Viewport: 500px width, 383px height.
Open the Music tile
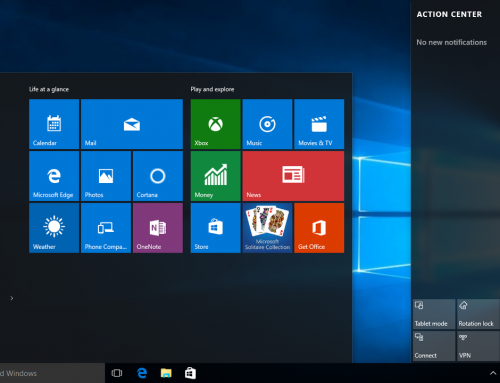267,124
